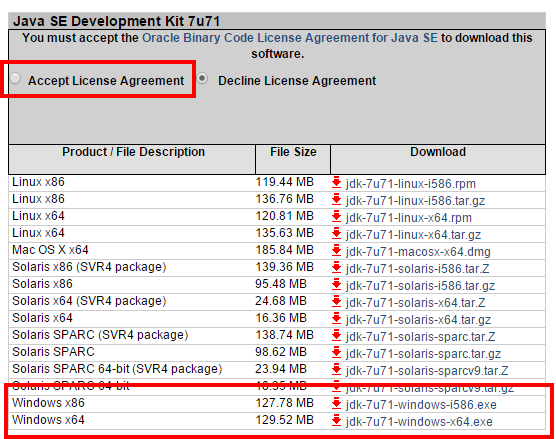Download jdk-7u71-solaris-i586.tar.Z file link
The image size is (556, 439).
coord(417,269)
